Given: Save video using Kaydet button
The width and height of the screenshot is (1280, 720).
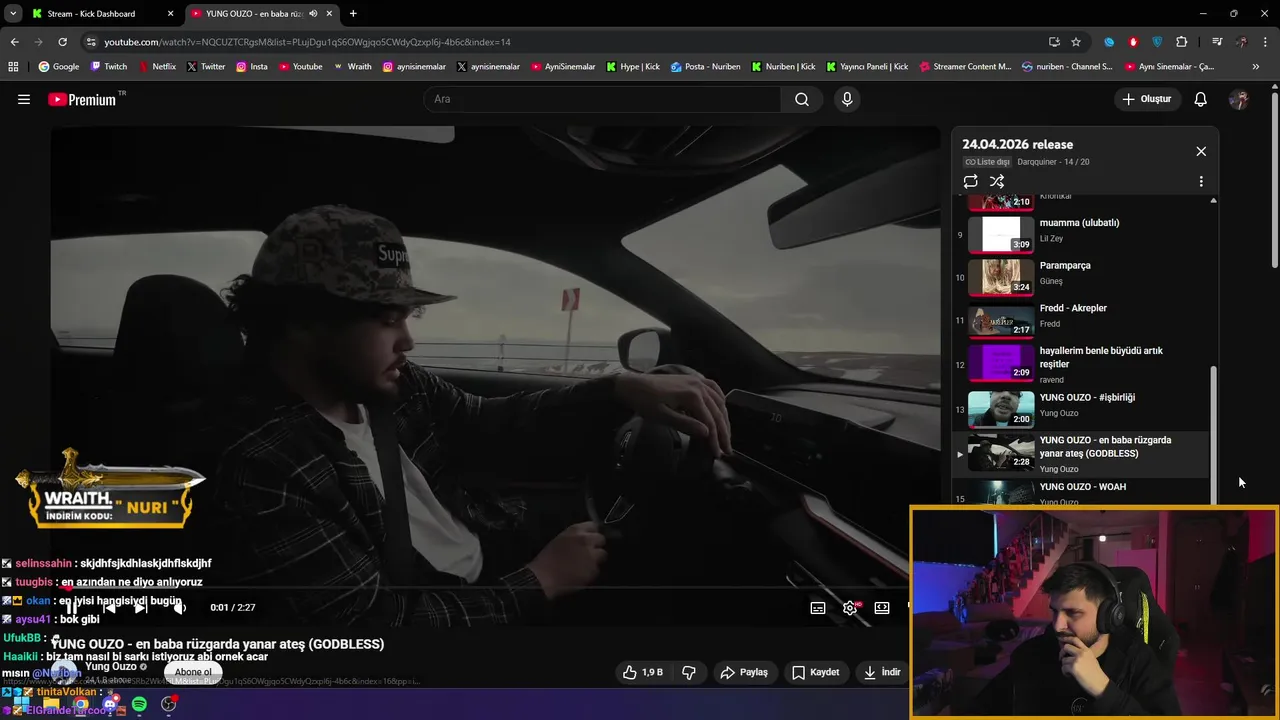Looking at the screenshot, I should tap(816, 672).
